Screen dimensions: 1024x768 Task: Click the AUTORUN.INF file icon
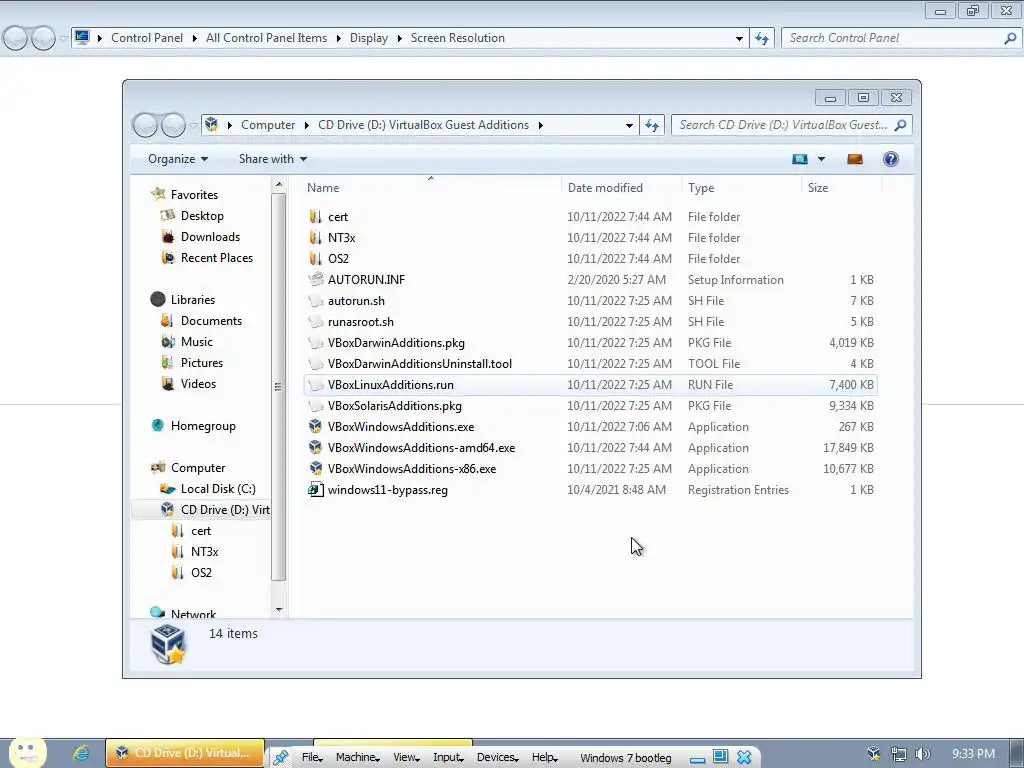[x=315, y=280]
